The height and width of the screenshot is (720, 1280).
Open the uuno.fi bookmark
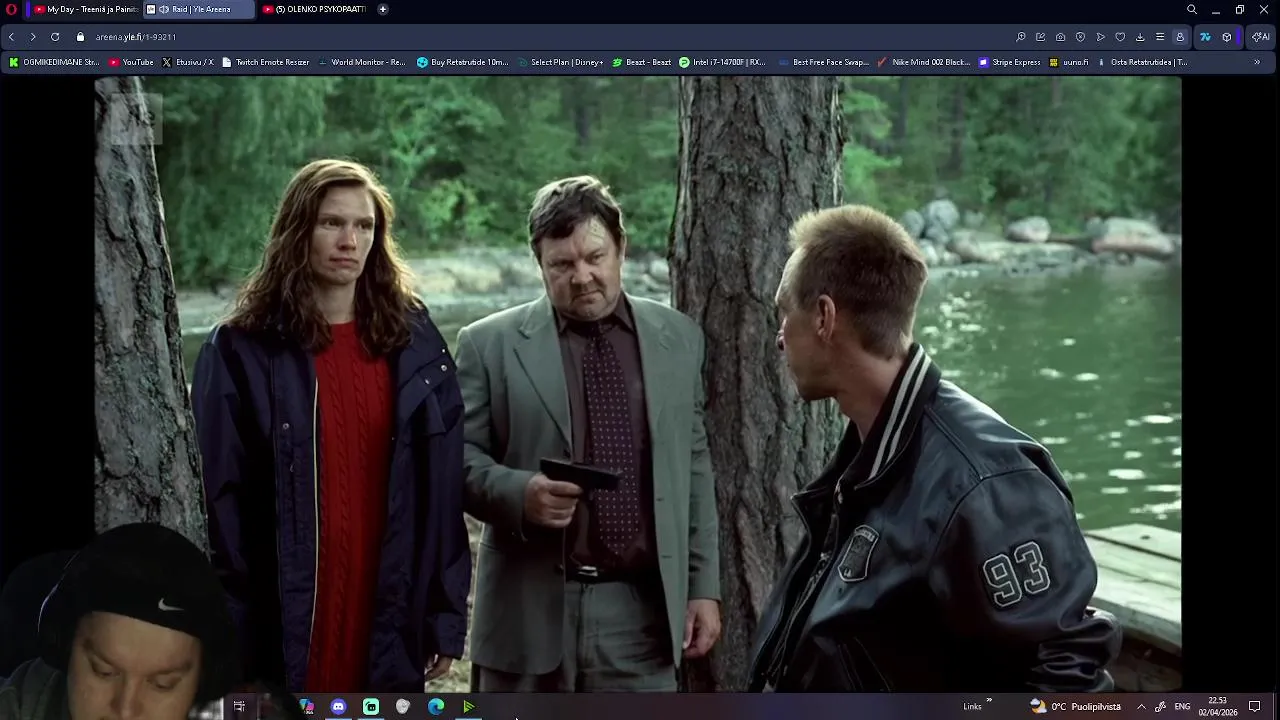[x=1069, y=62]
